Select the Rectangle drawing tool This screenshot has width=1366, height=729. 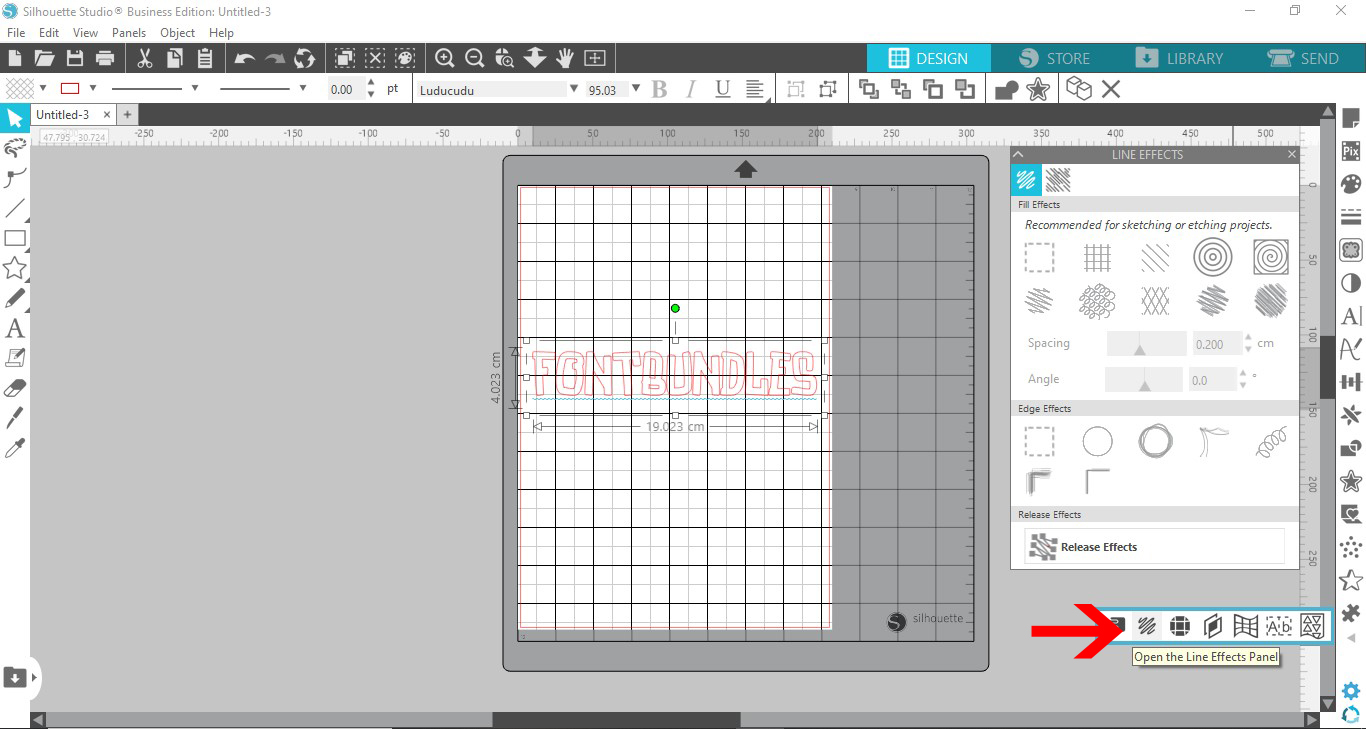pos(14,238)
